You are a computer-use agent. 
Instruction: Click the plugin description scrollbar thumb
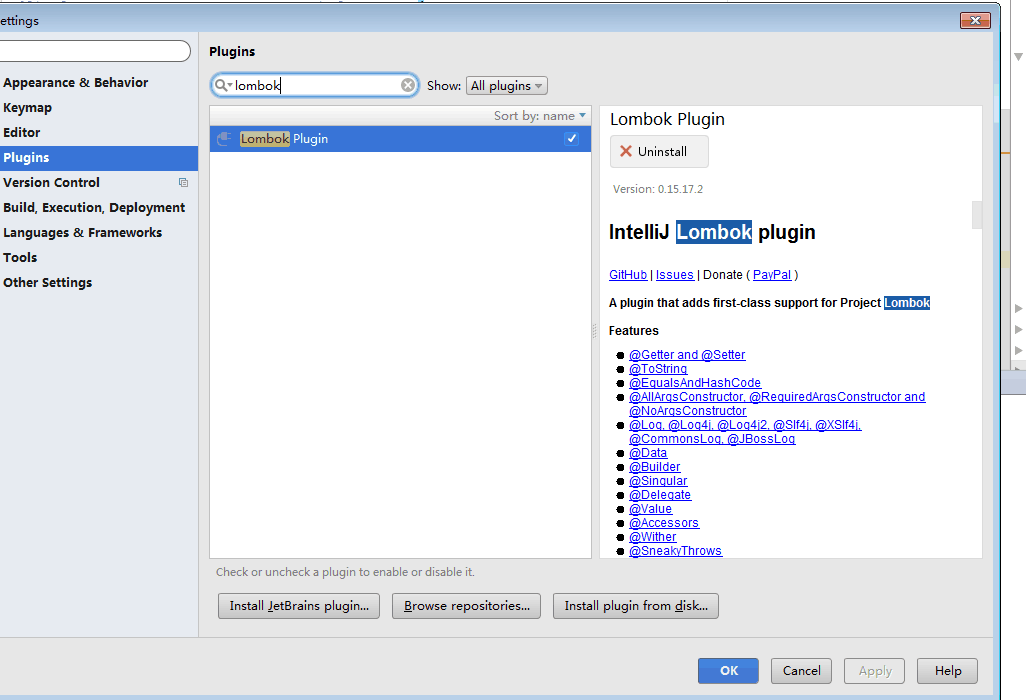[977, 215]
